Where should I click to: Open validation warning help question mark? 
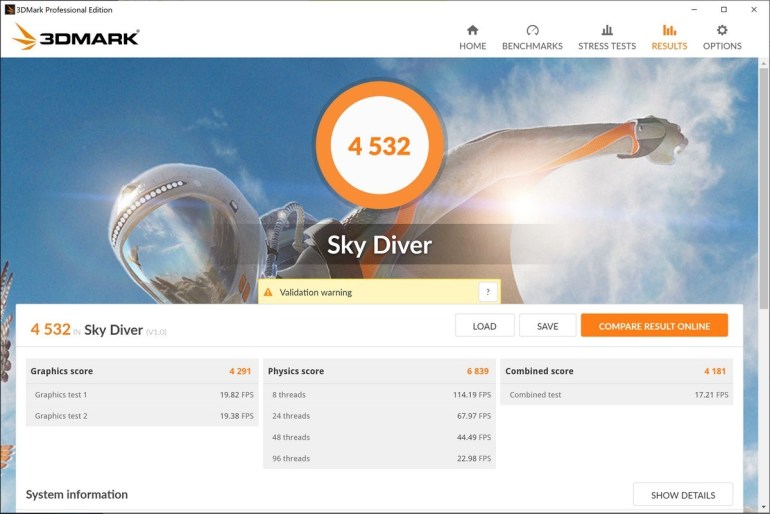point(487,292)
